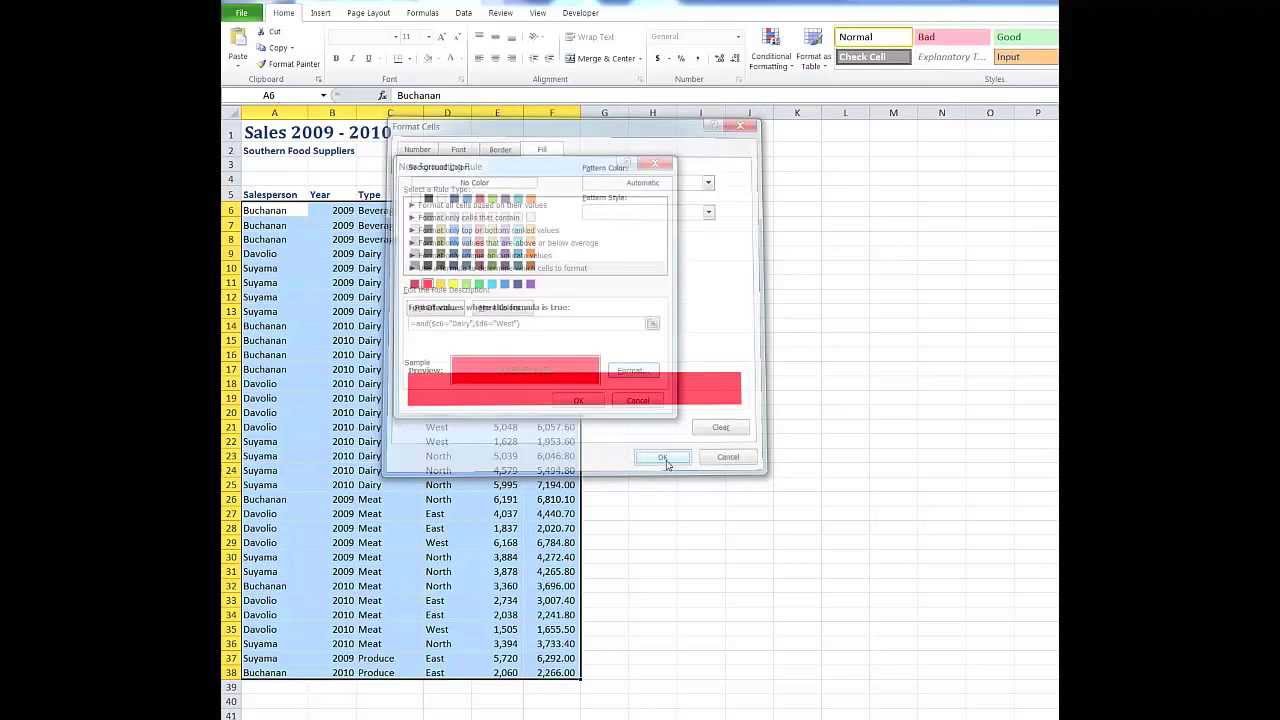Switch to the Data ribbon tab
Screen dimensions: 1280x720
[463, 13]
